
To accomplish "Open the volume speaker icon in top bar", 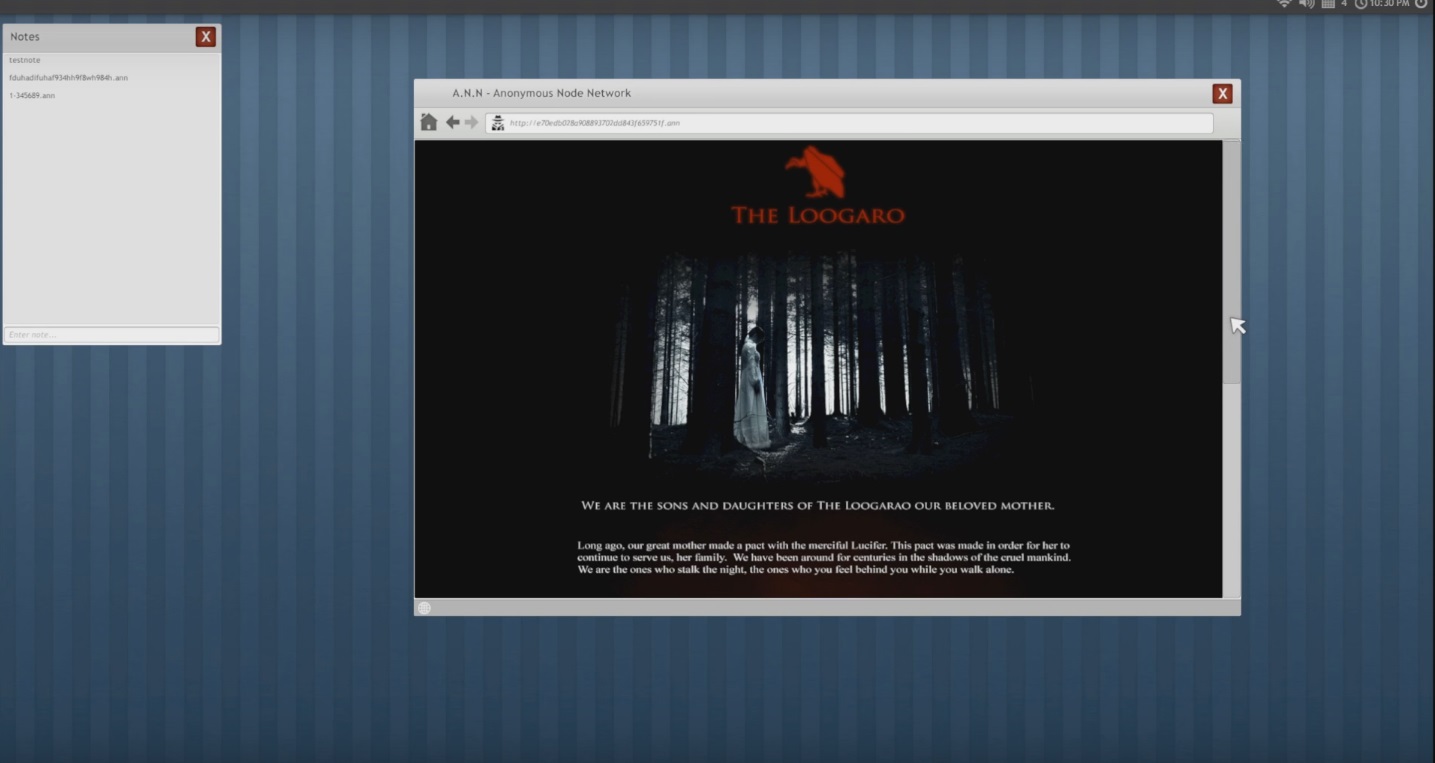I will coord(1306,4).
